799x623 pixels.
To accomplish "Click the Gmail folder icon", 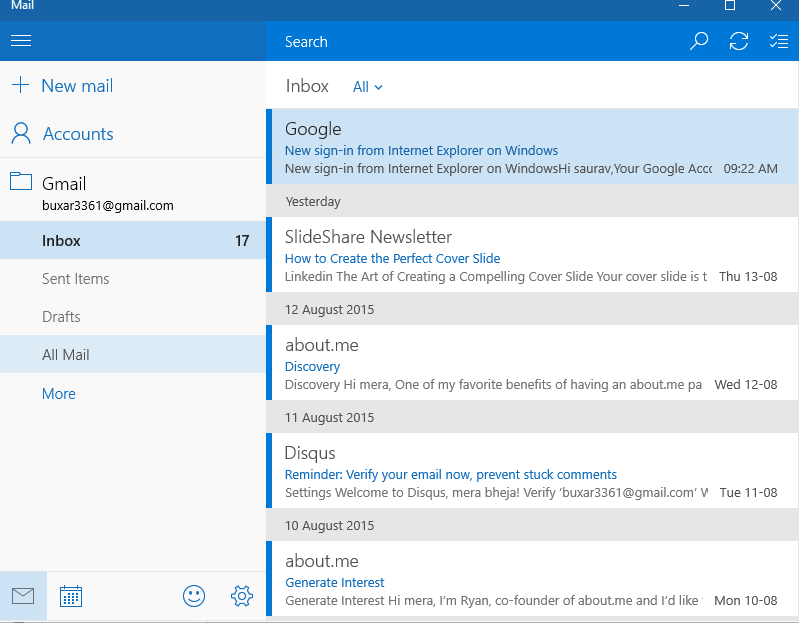I will (x=21, y=181).
